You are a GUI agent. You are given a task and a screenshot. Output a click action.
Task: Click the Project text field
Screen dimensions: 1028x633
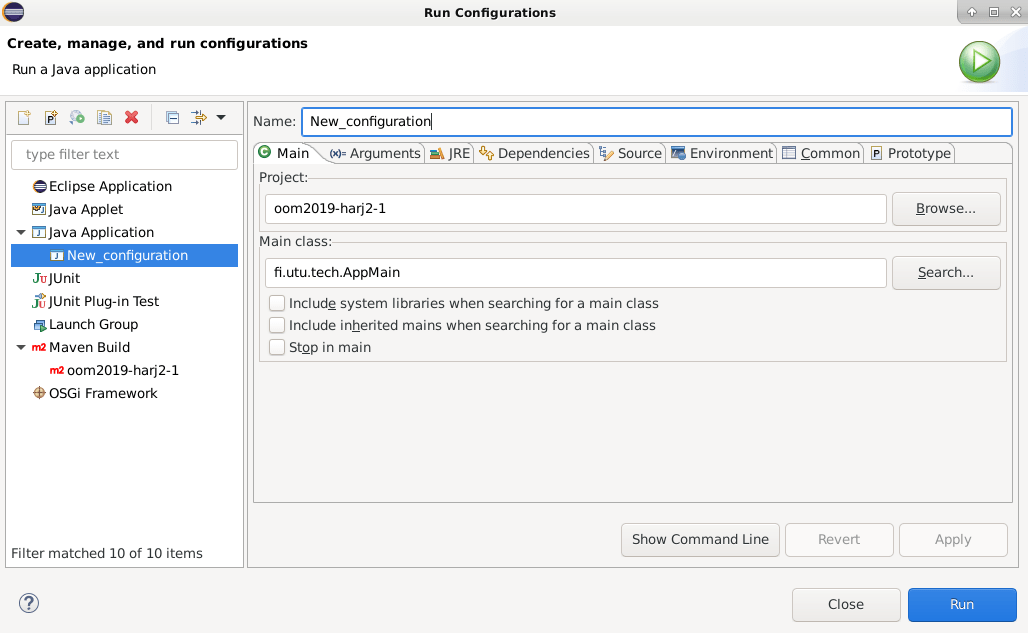pos(576,208)
